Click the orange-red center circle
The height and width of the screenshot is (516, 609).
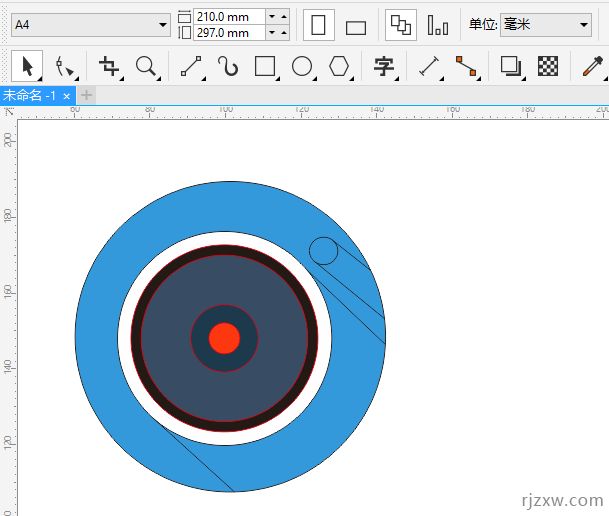click(224, 338)
